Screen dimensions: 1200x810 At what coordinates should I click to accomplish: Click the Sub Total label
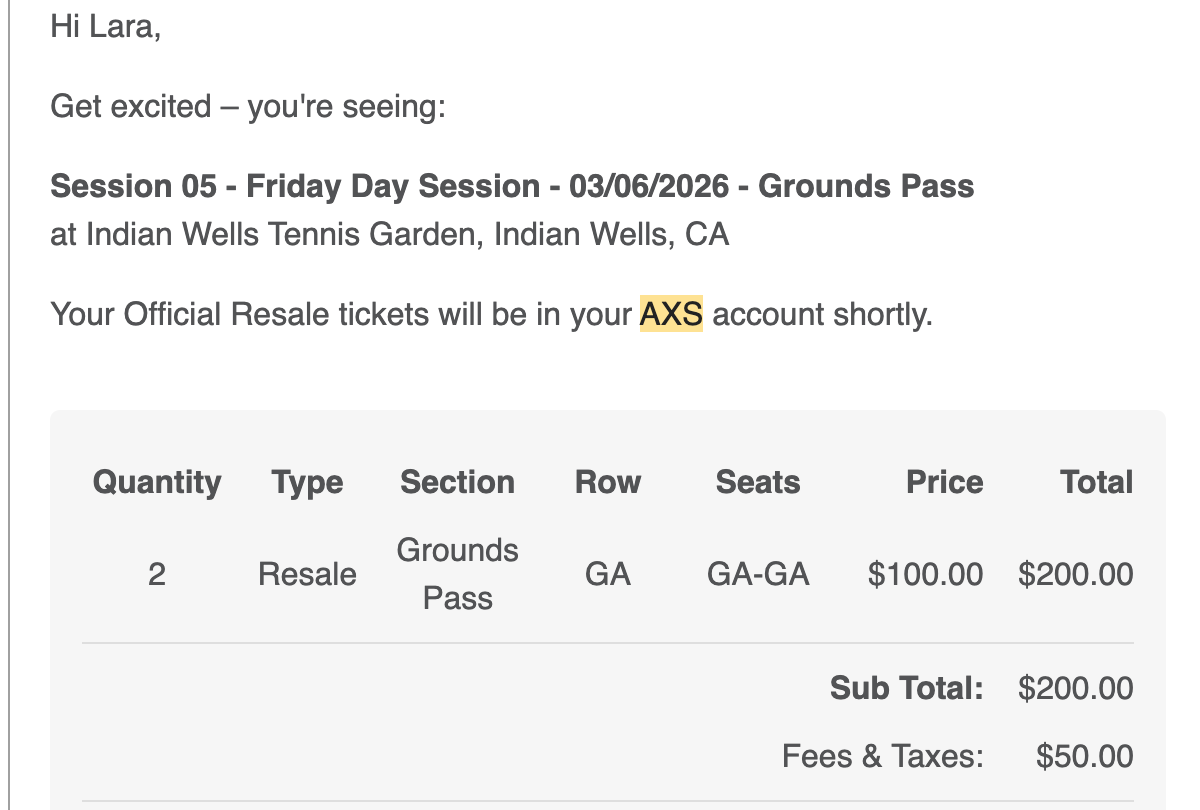(x=906, y=688)
